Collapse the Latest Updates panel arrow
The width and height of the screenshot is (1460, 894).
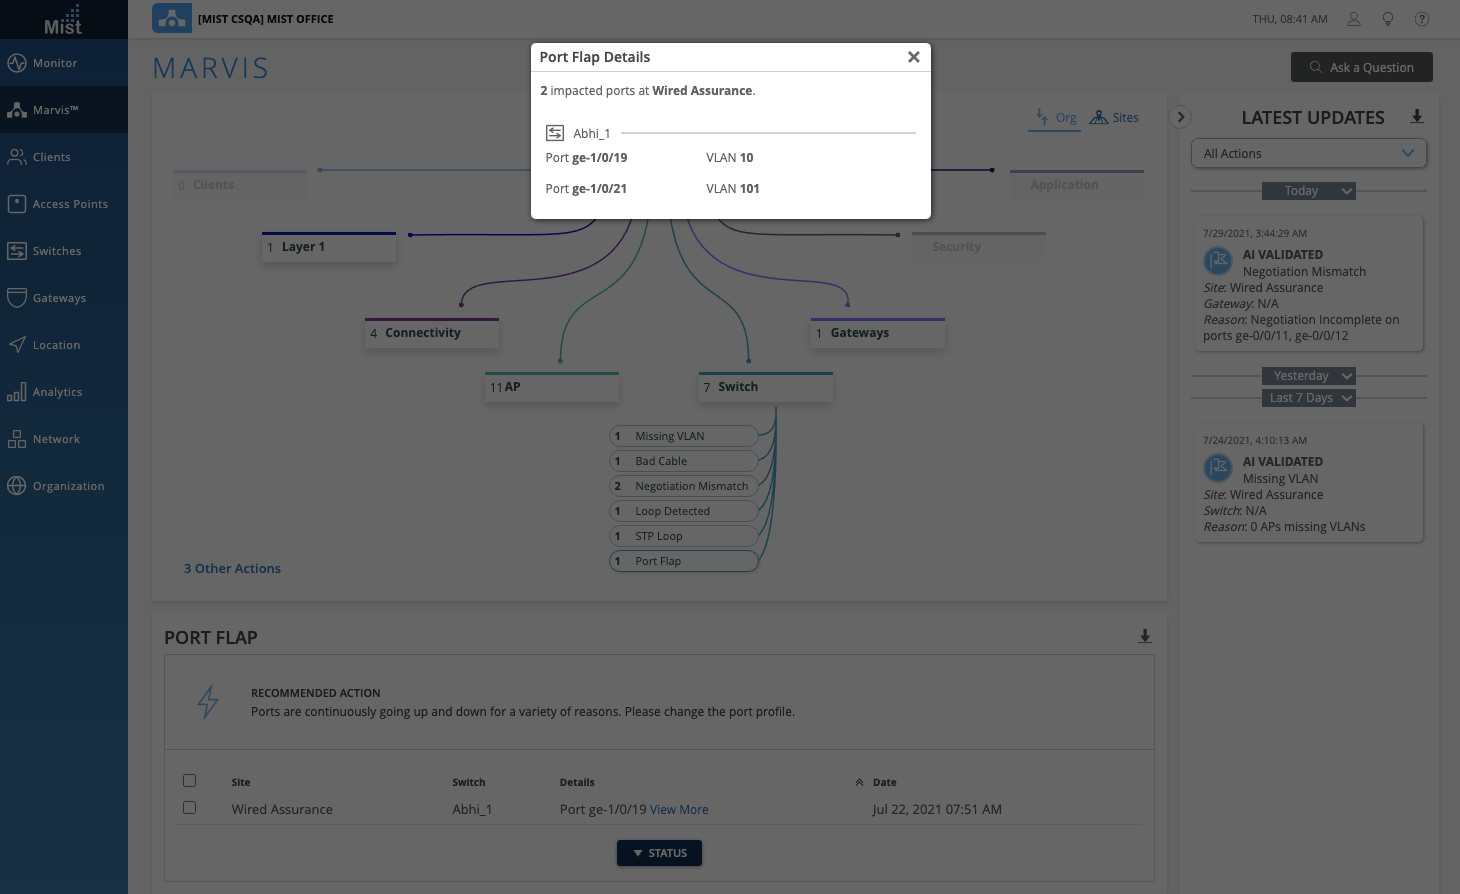1181,117
